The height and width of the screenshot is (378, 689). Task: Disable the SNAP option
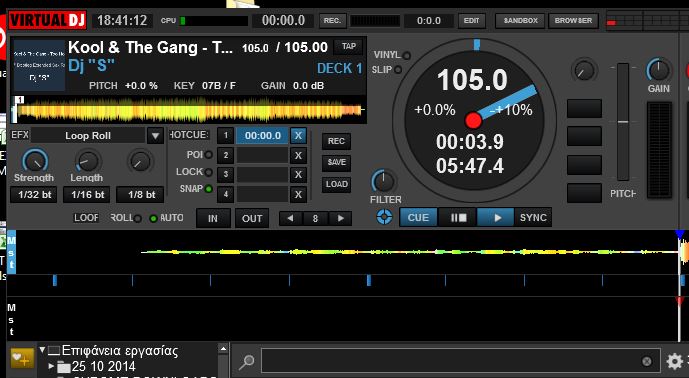tap(209, 189)
